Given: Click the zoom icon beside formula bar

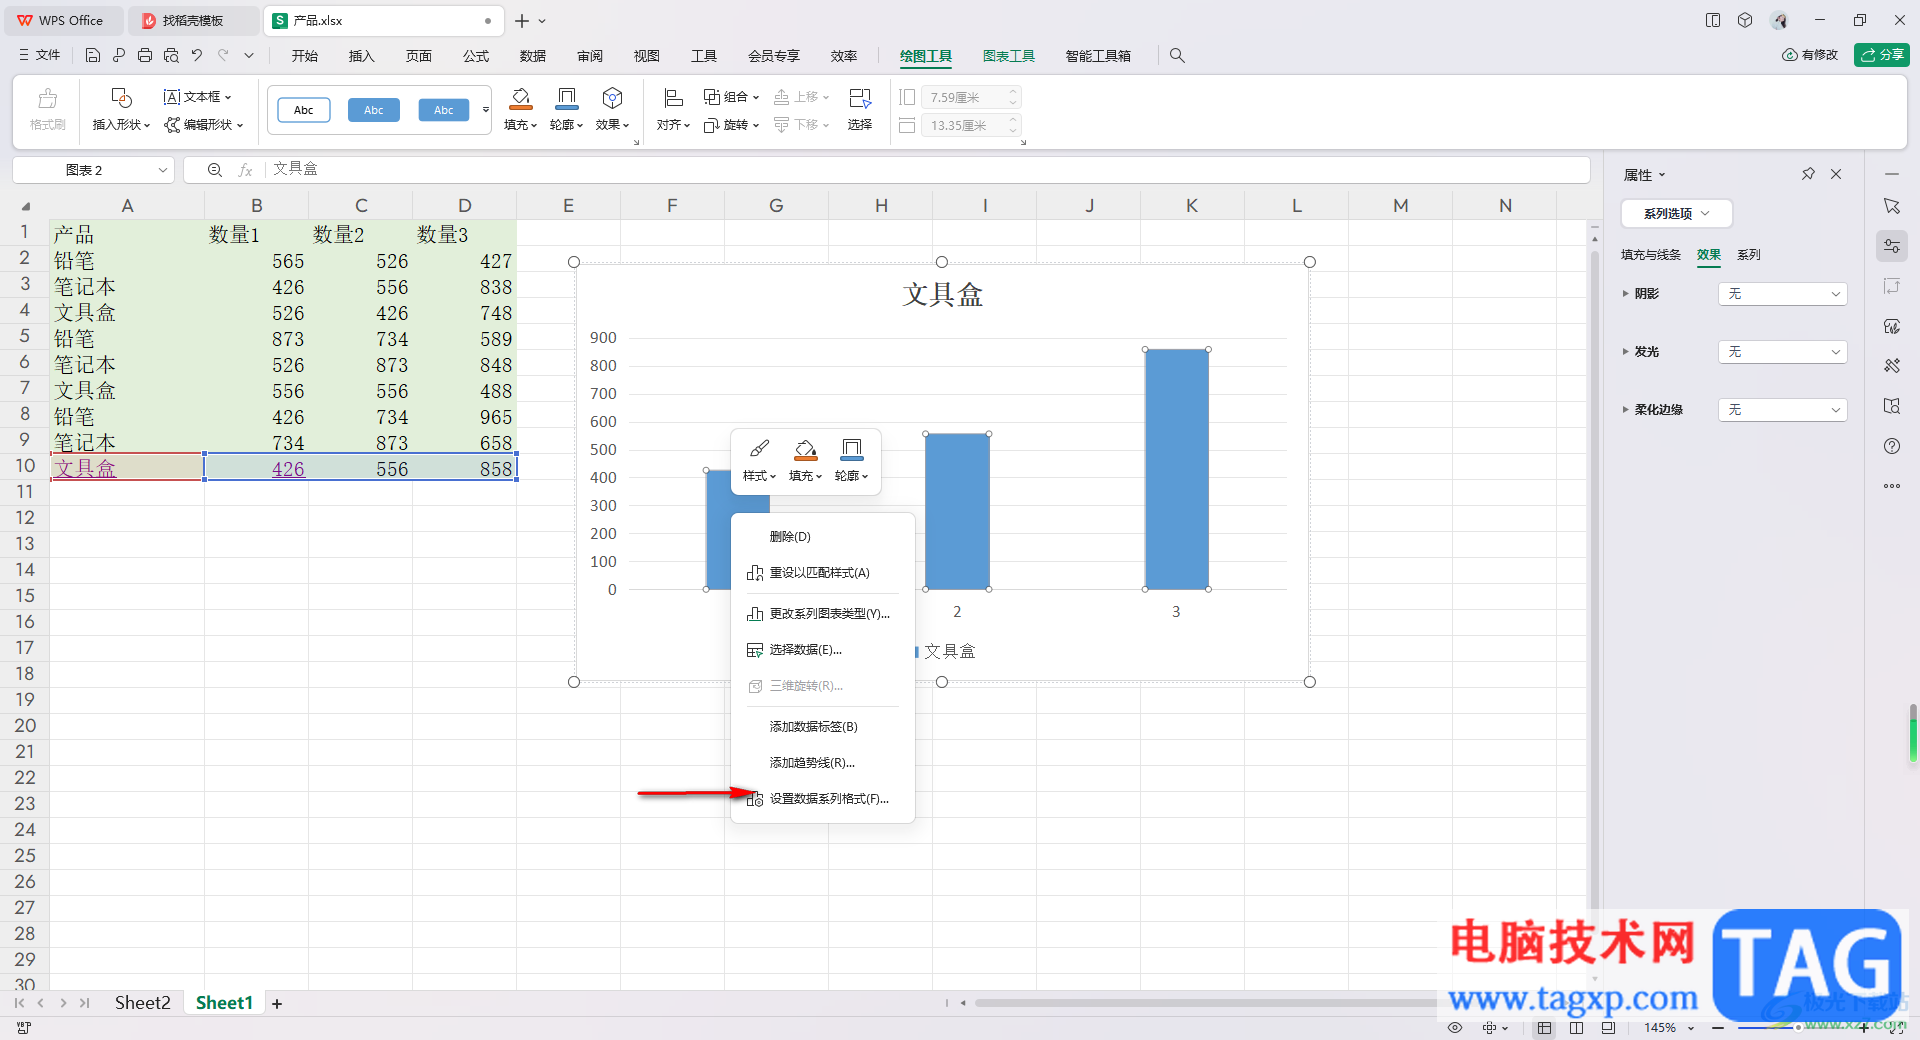Looking at the screenshot, I should 214,170.
